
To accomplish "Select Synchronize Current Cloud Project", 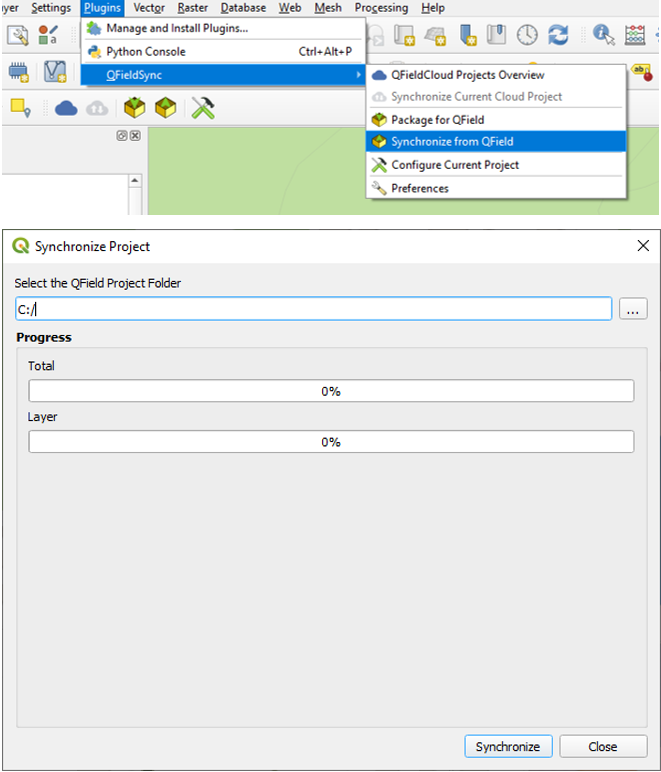I will click(x=496, y=96).
